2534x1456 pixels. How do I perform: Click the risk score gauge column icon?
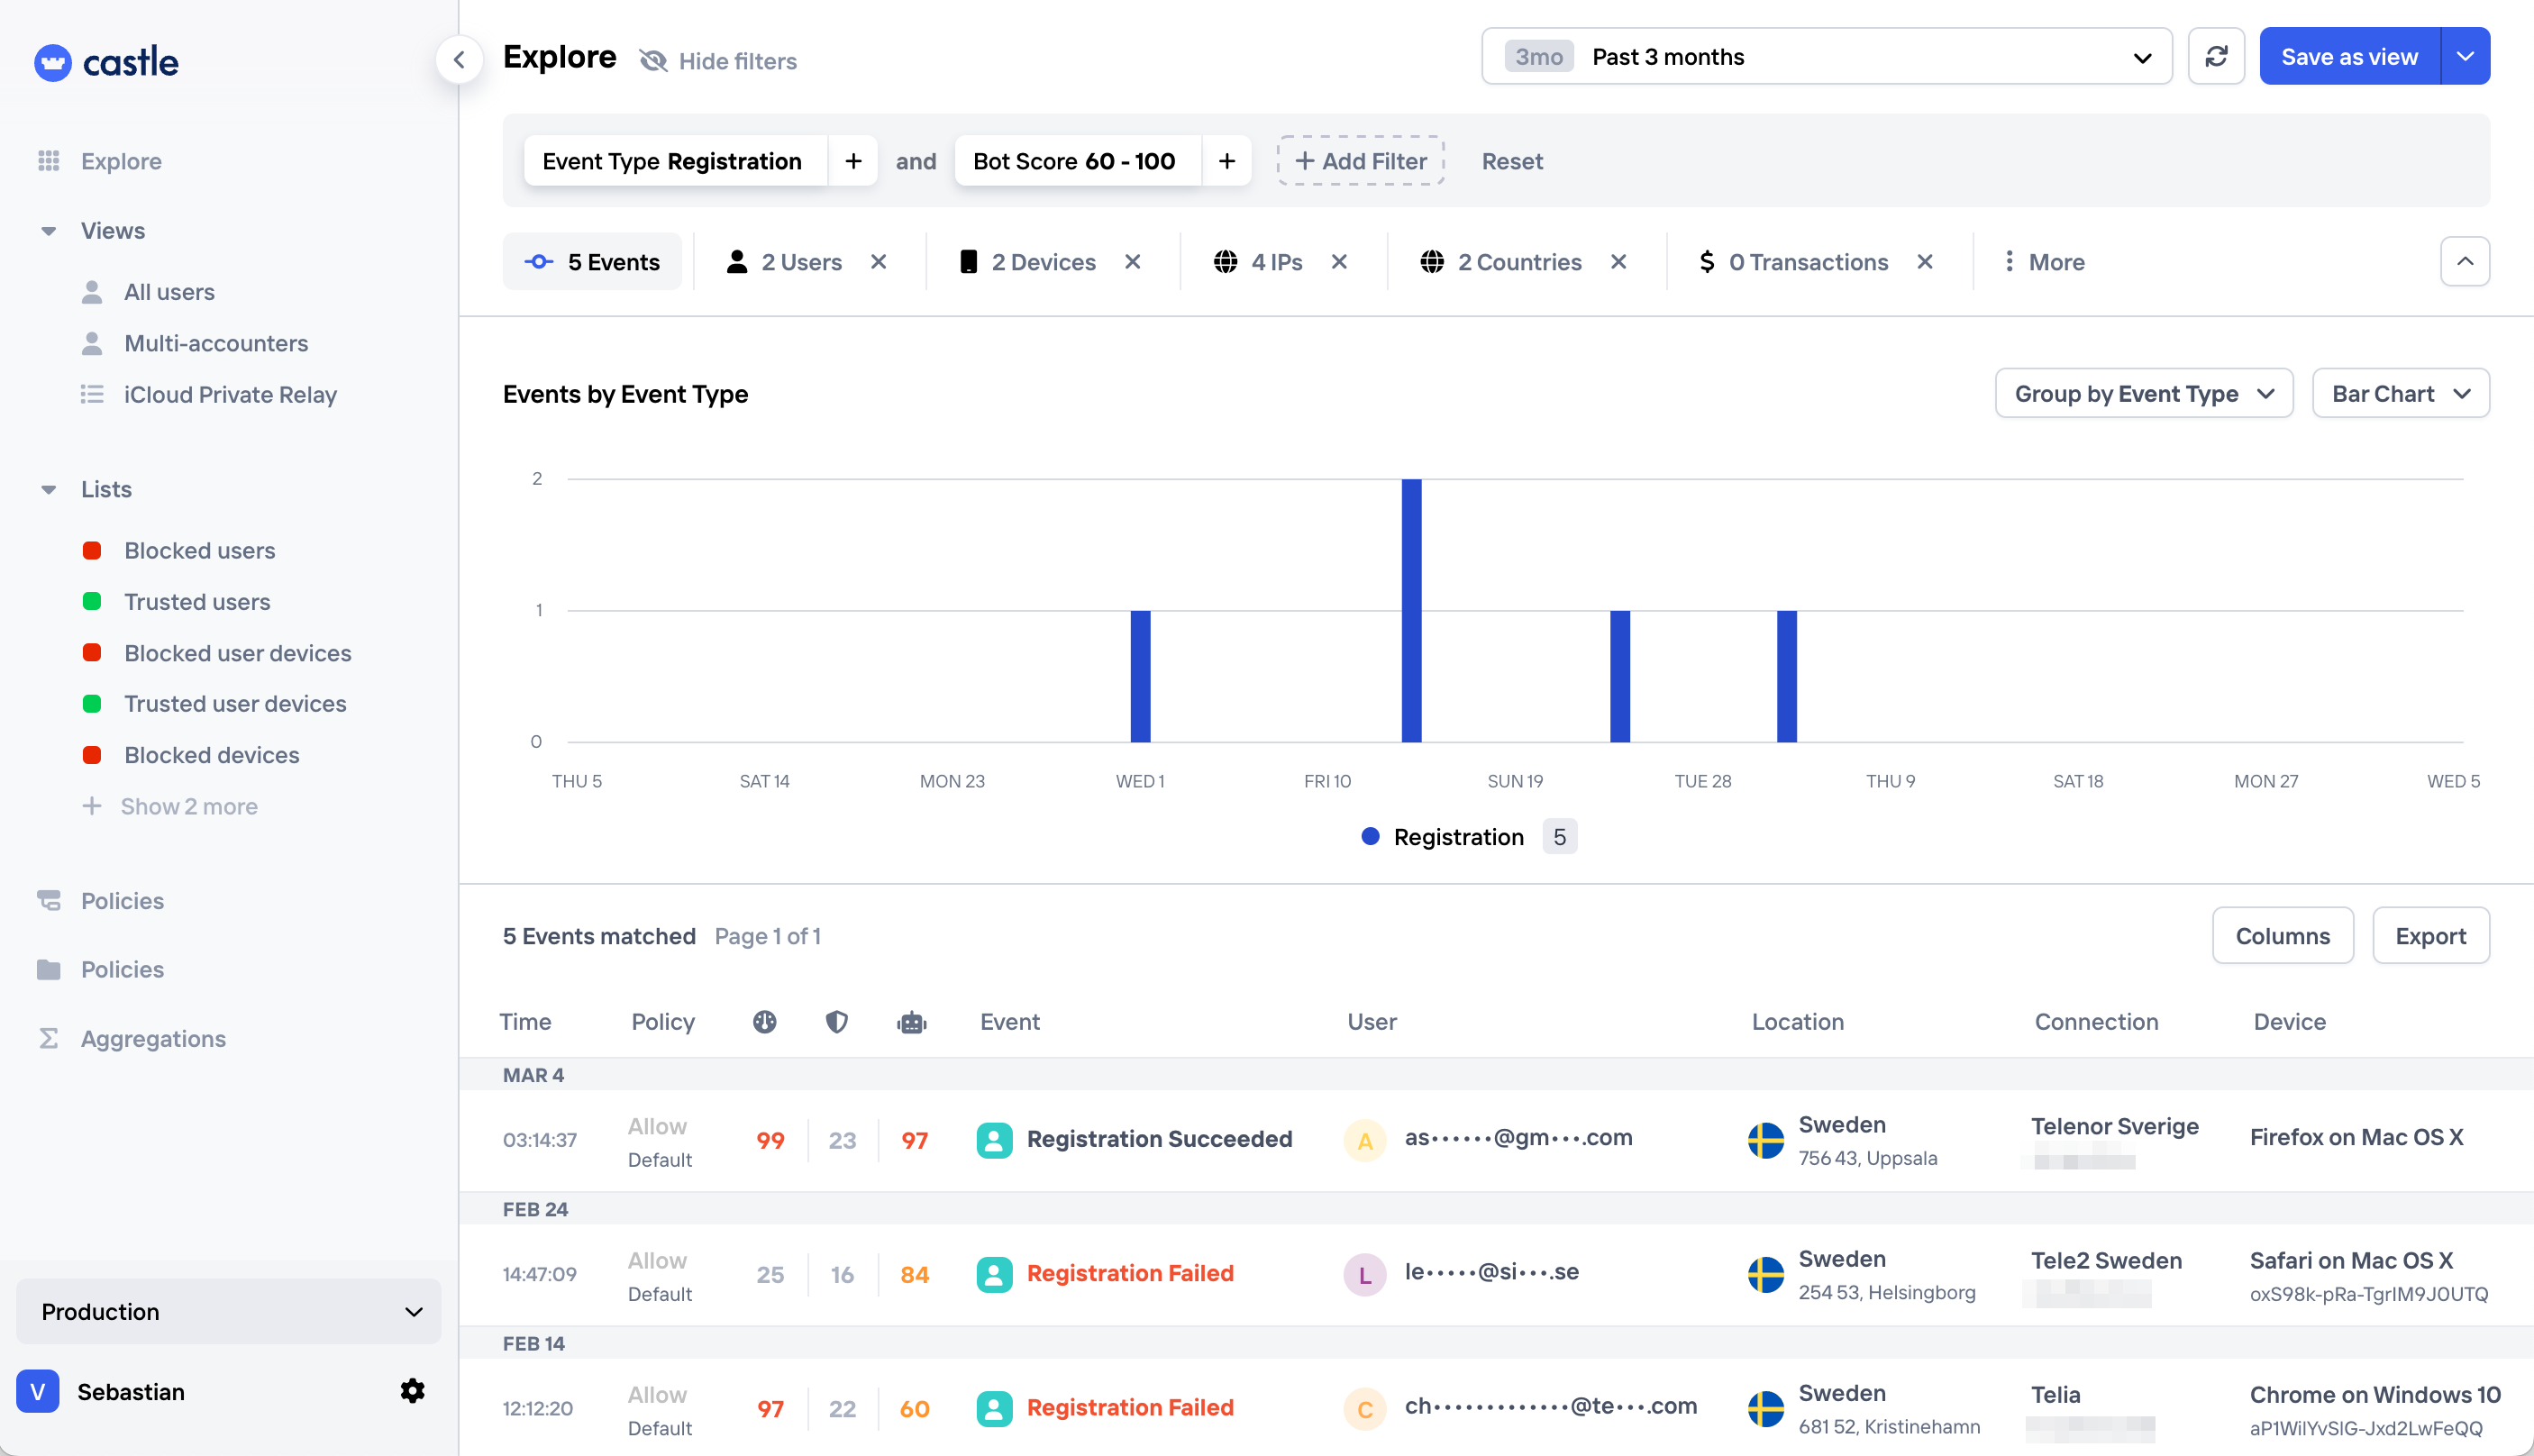(765, 1022)
